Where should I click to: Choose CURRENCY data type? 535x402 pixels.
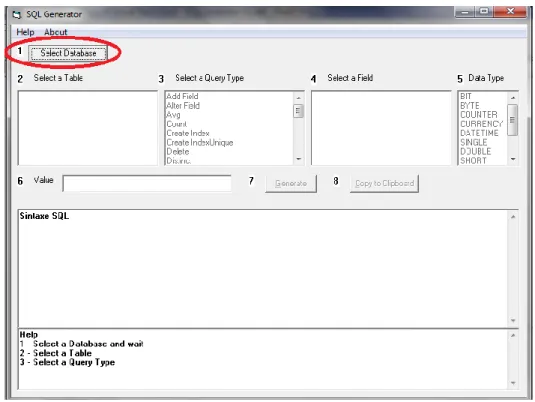click(481, 124)
